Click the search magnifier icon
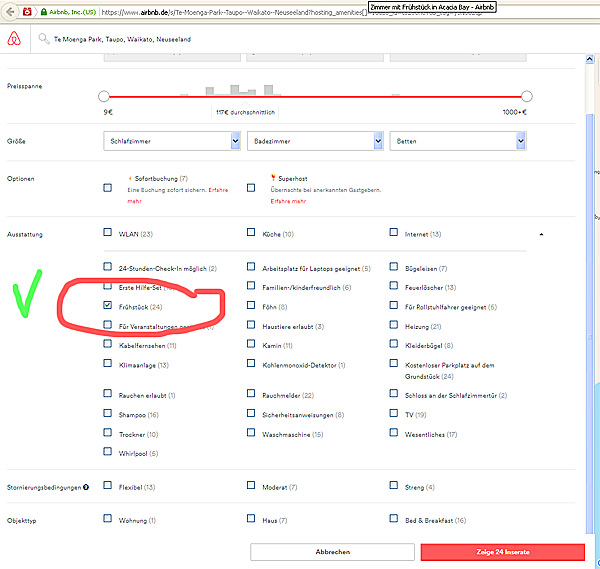 click(44, 39)
